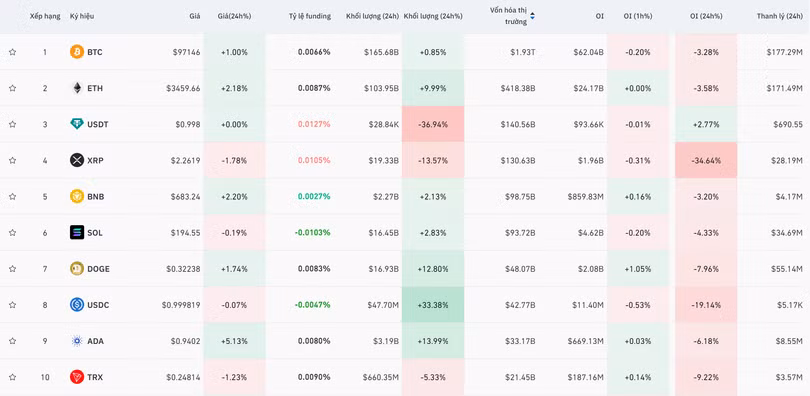The image size is (810, 396).
Task: Add BNB to favorites star
Action: [x=12, y=197]
